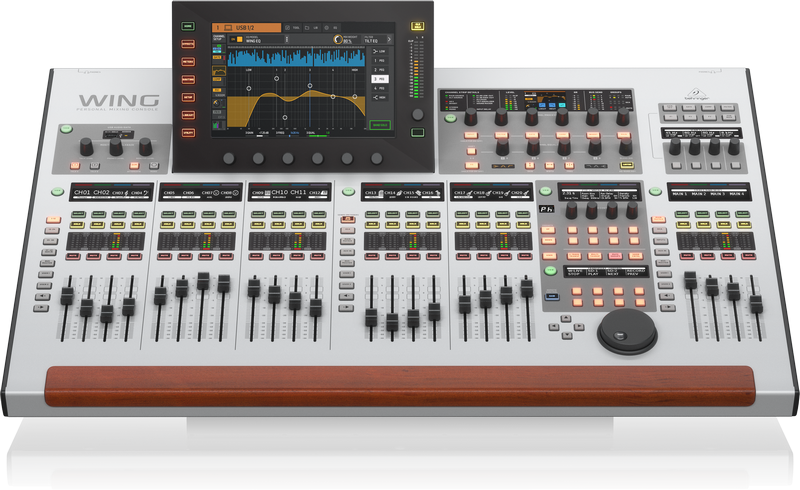This screenshot has width=800, height=490.
Task: Push the green View button beside CH01 strip
Action: [x=57, y=192]
